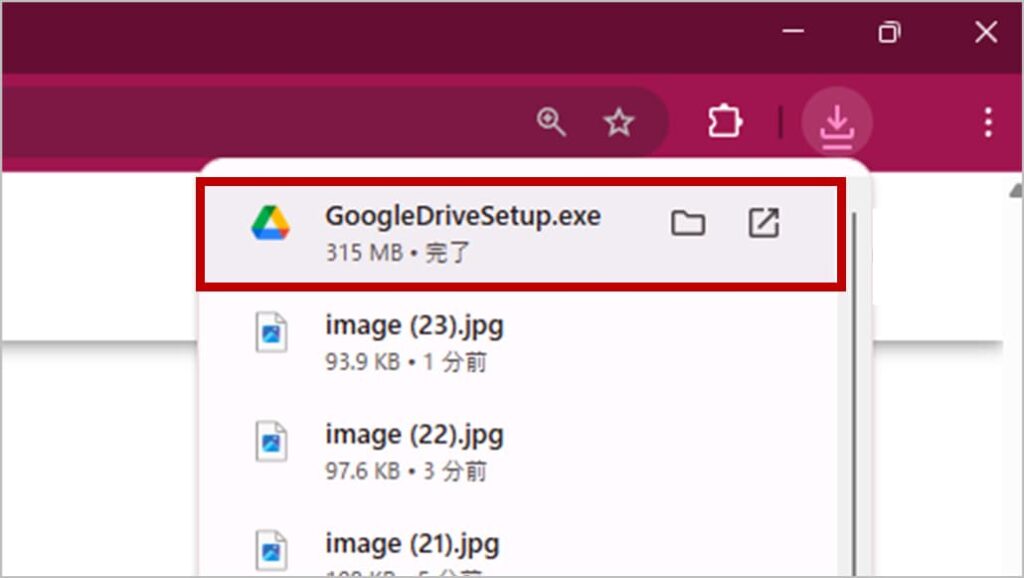The image size is (1024, 578).
Task: Click the Google Drive logo icon
Action: pyautogui.click(x=270, y=224)
